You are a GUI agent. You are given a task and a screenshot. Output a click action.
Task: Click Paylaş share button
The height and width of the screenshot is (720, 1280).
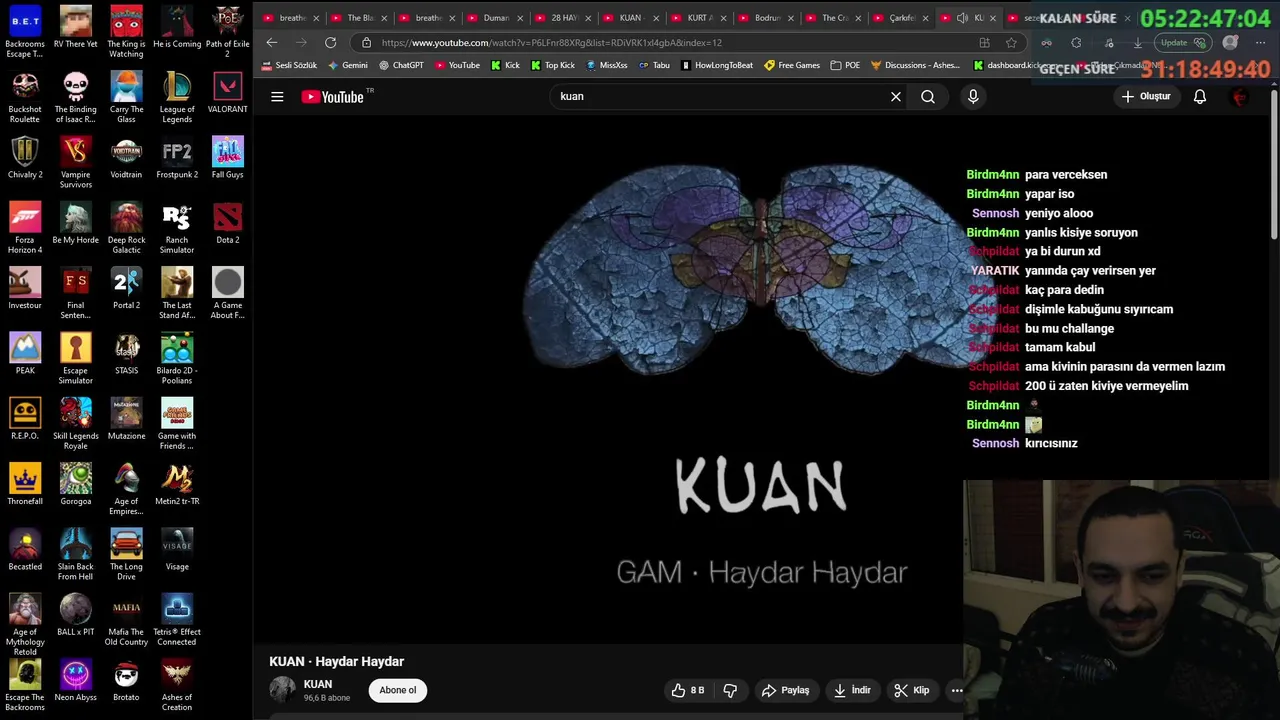tap(785, 690)
